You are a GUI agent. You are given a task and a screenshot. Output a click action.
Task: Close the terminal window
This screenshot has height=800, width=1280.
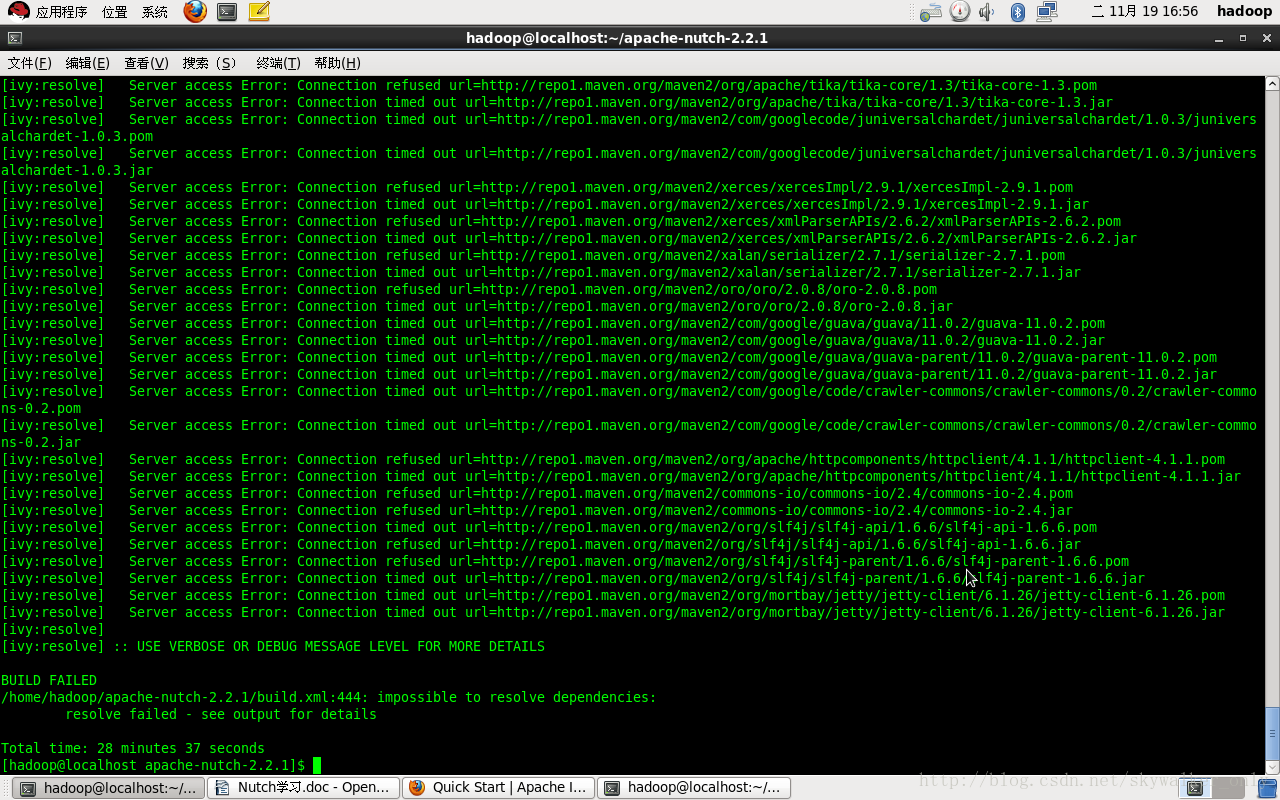click(1266, 38)
